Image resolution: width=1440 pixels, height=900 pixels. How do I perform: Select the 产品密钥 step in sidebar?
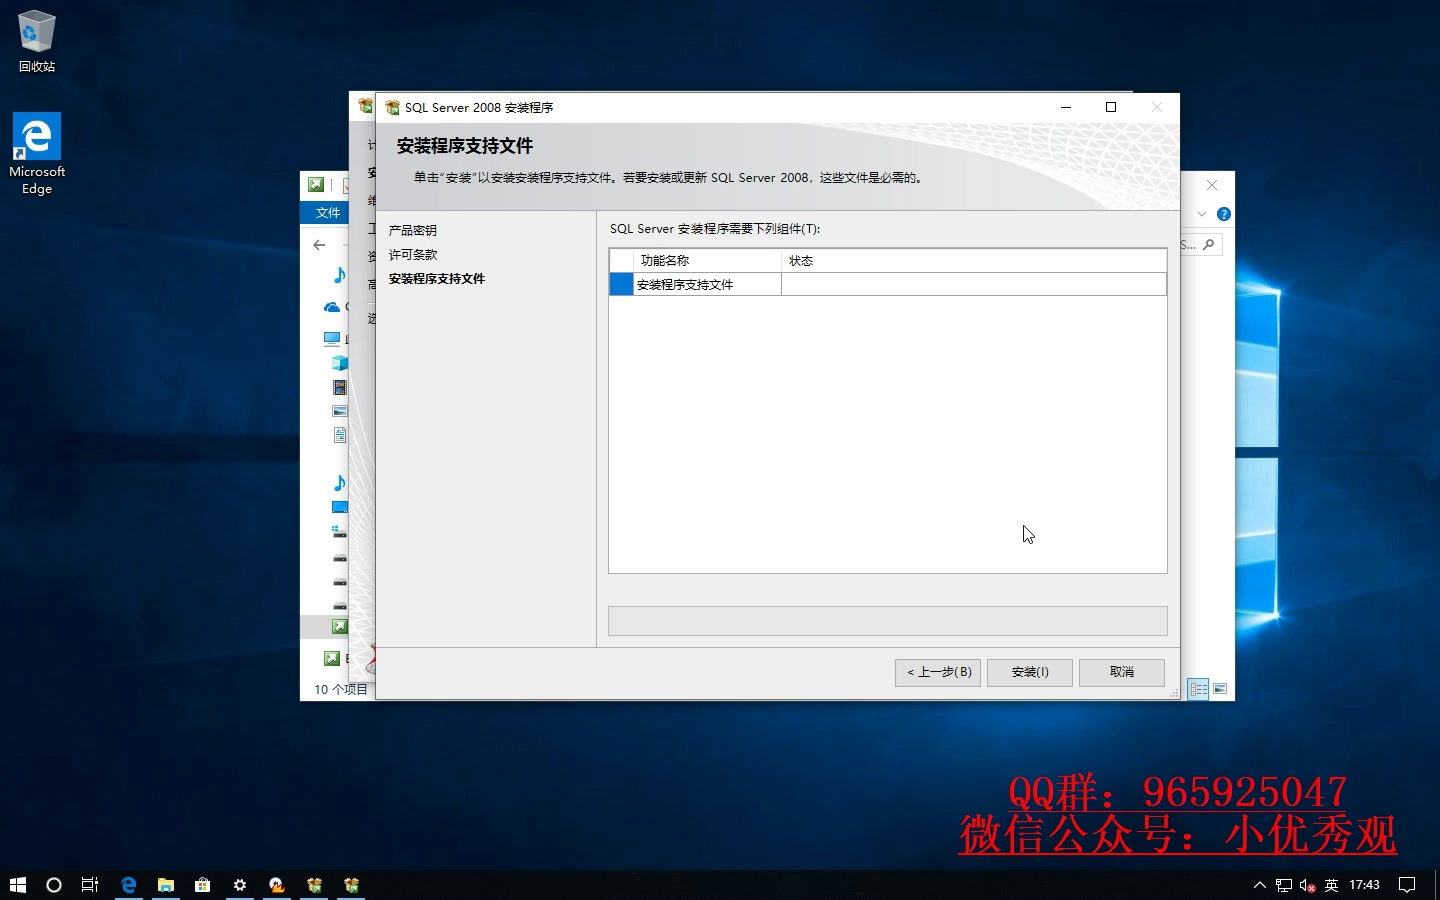coord(413,230)
